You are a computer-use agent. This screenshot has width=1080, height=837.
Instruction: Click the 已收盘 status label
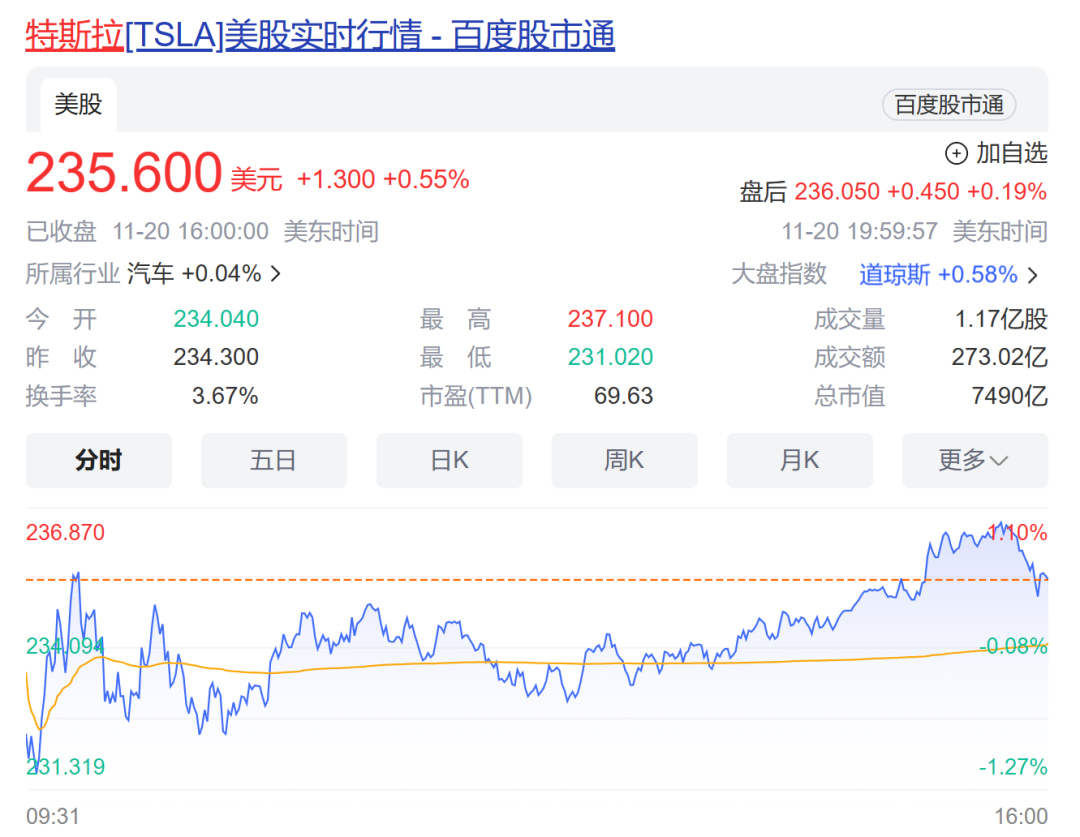61,231
